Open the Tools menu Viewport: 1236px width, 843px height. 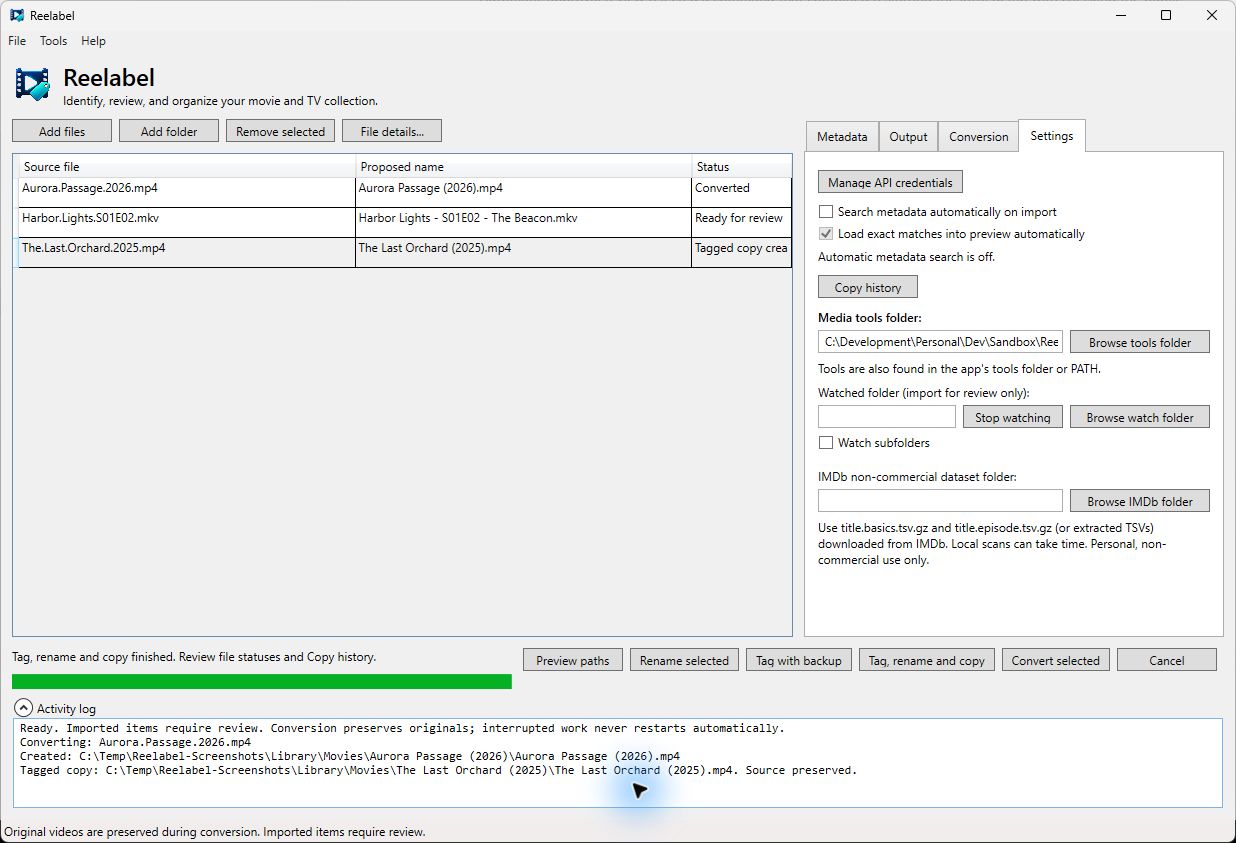[x=53, y=41]
